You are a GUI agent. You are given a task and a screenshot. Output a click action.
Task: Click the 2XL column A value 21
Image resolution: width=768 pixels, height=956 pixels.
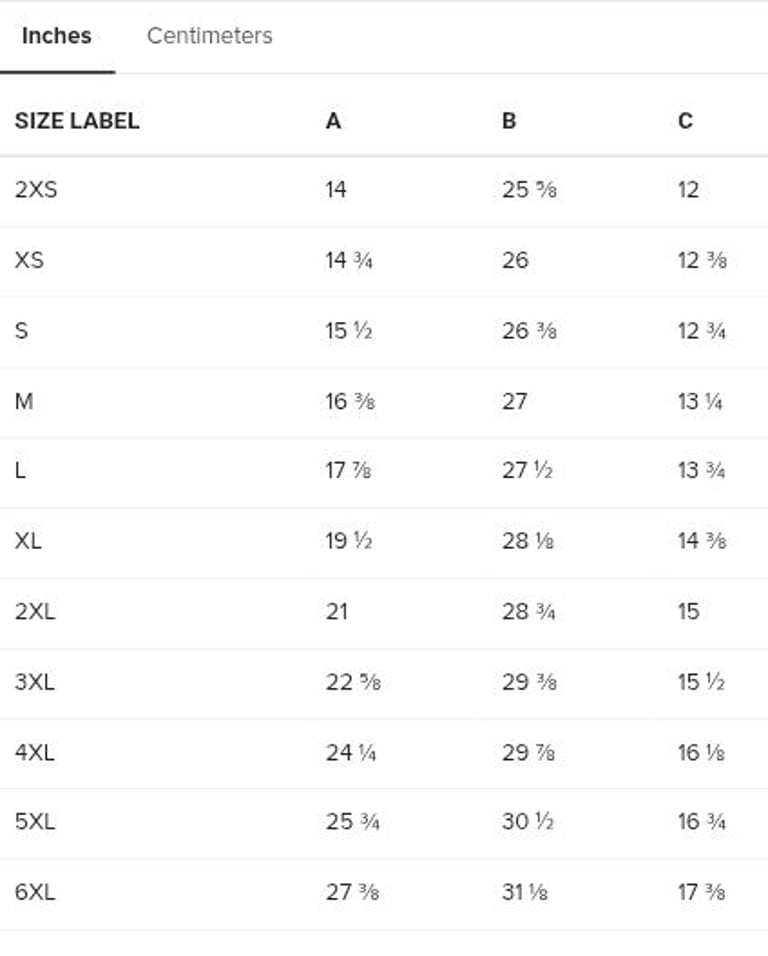(x=337, y=611)
